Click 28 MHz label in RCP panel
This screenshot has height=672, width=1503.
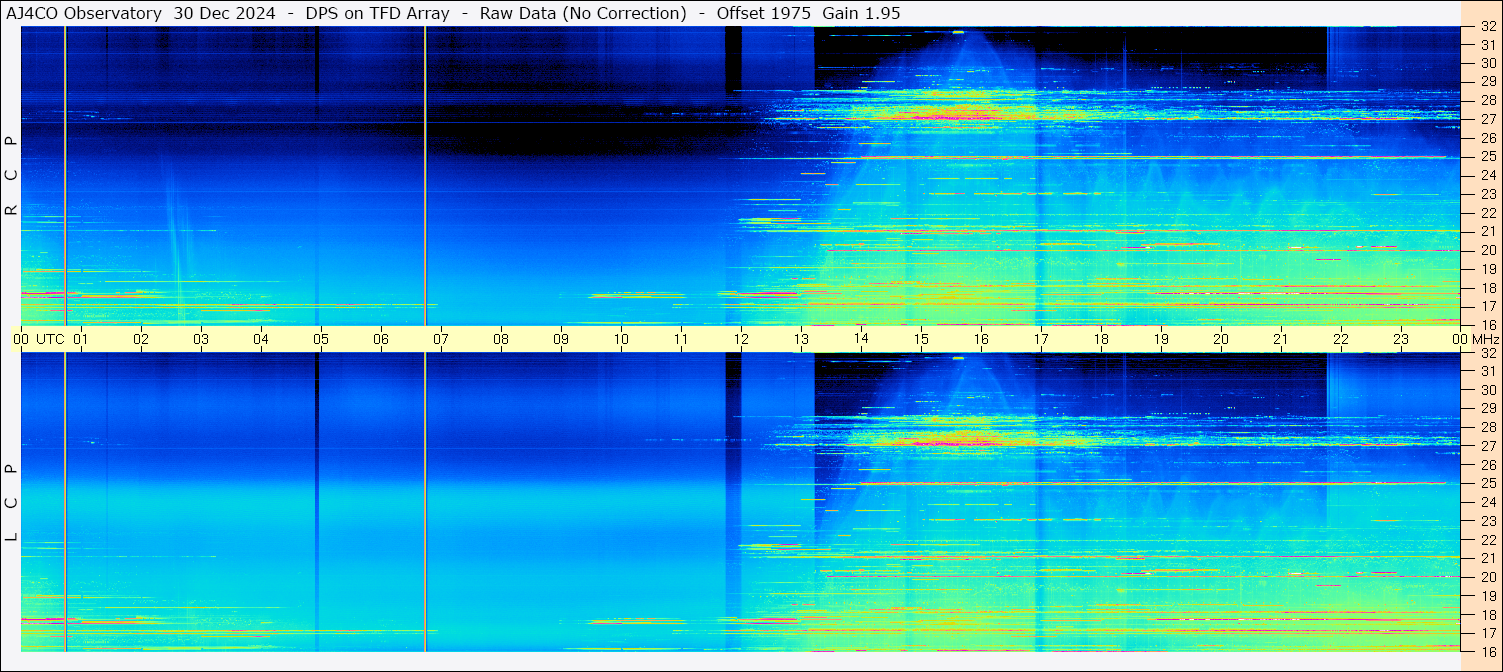pyautogui.click(x=1488, y=100)
